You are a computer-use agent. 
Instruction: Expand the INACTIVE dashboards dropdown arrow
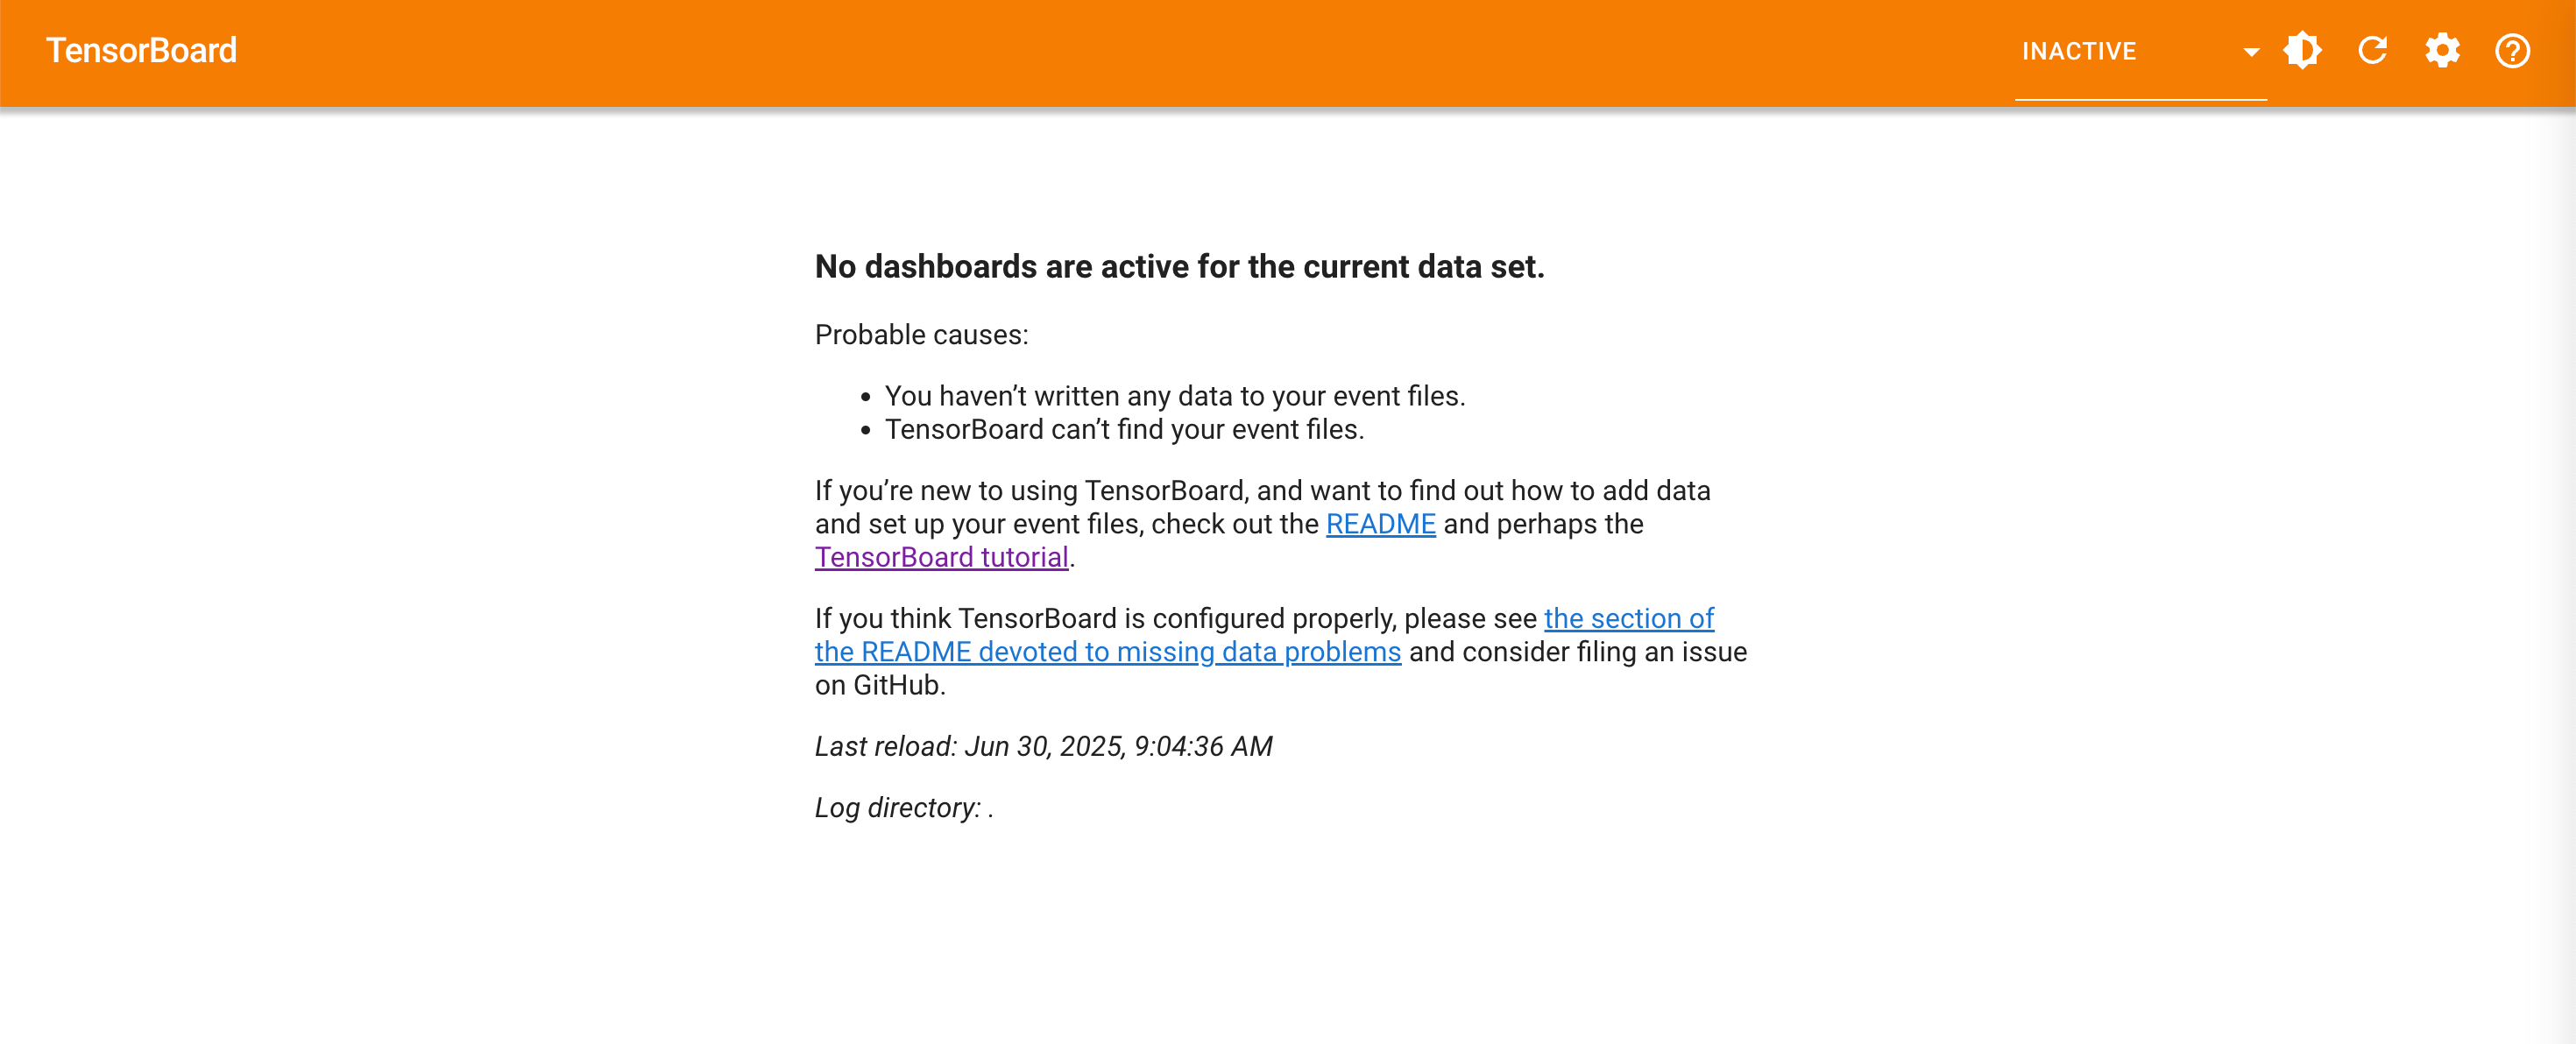click(2251, 52)
